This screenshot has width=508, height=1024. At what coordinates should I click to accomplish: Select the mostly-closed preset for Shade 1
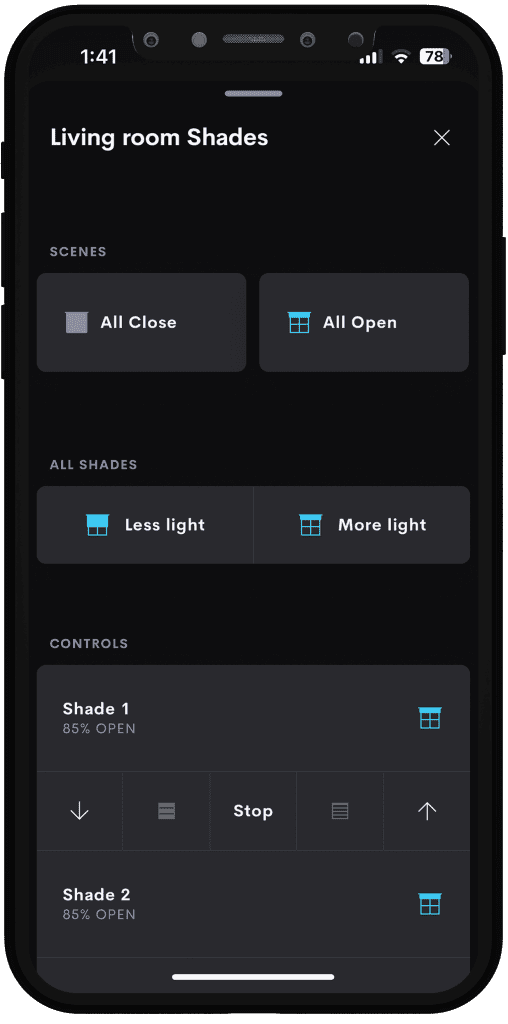[167, 811]
